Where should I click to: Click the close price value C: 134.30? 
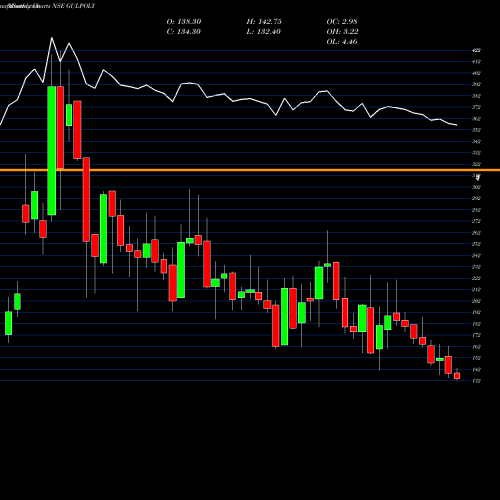(184, 32)
